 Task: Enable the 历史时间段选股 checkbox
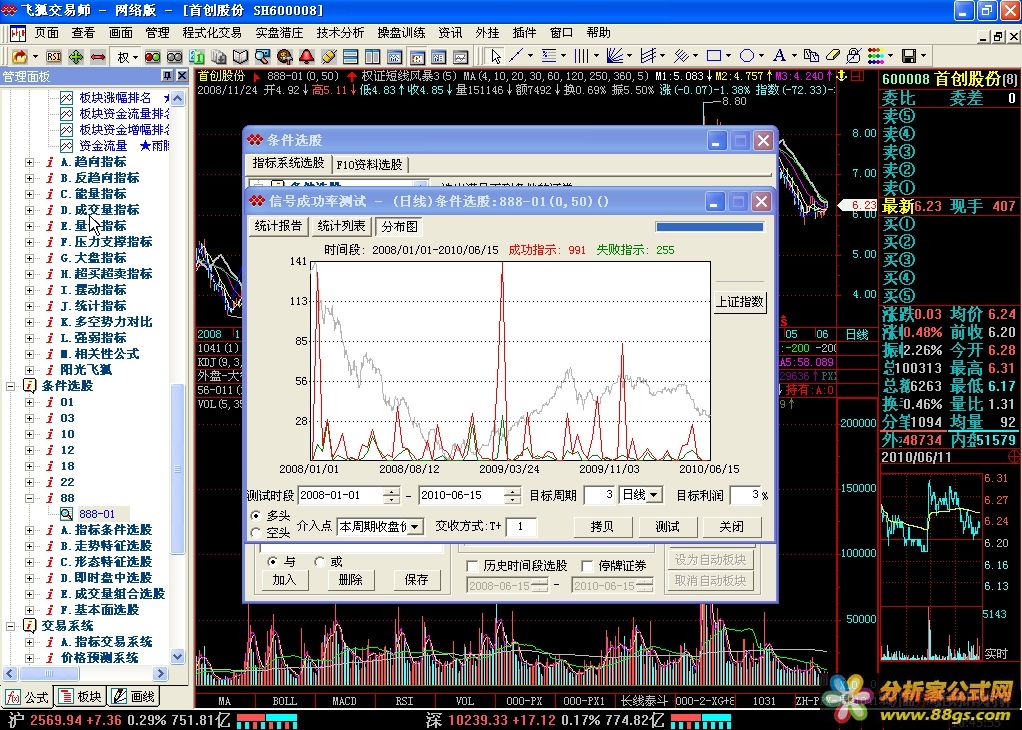tap(473, 566)
